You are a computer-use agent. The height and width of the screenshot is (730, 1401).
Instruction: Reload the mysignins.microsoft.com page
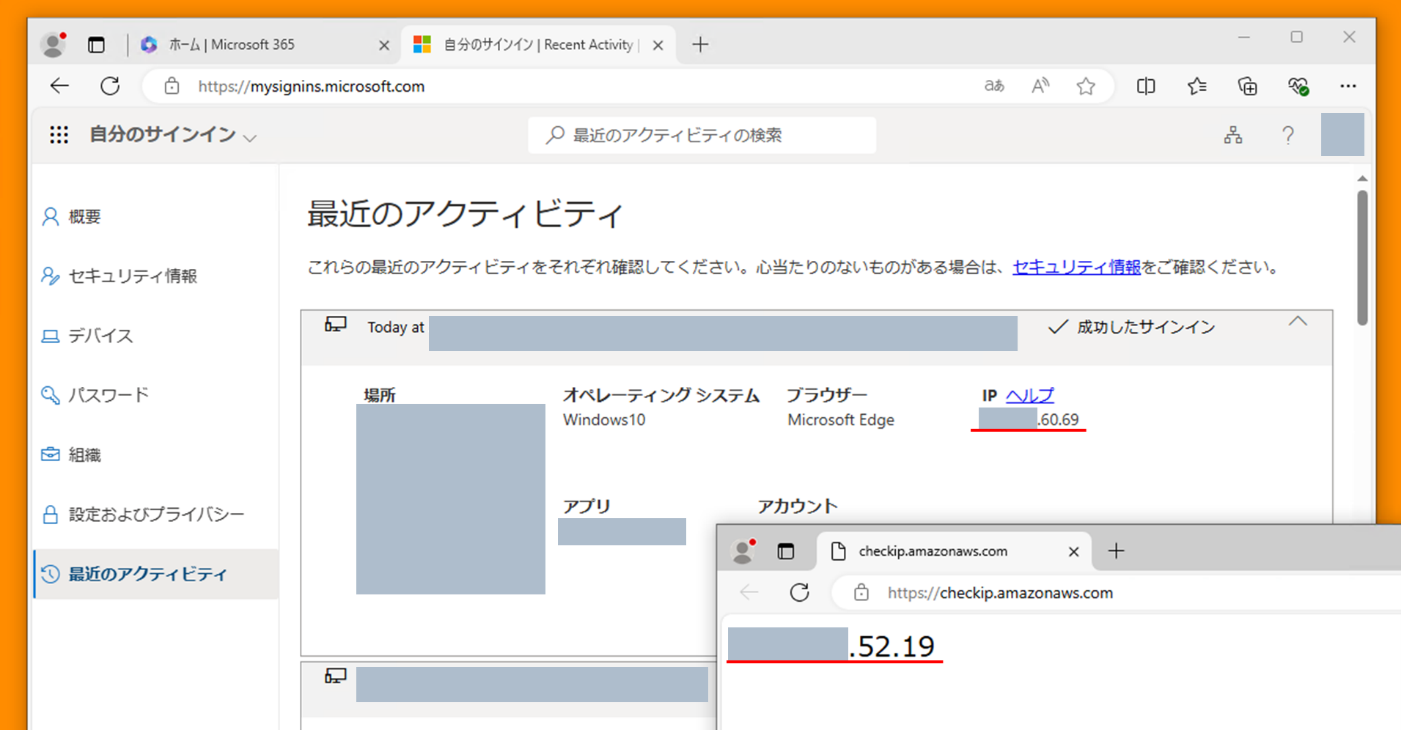click(x=110, y=86)
